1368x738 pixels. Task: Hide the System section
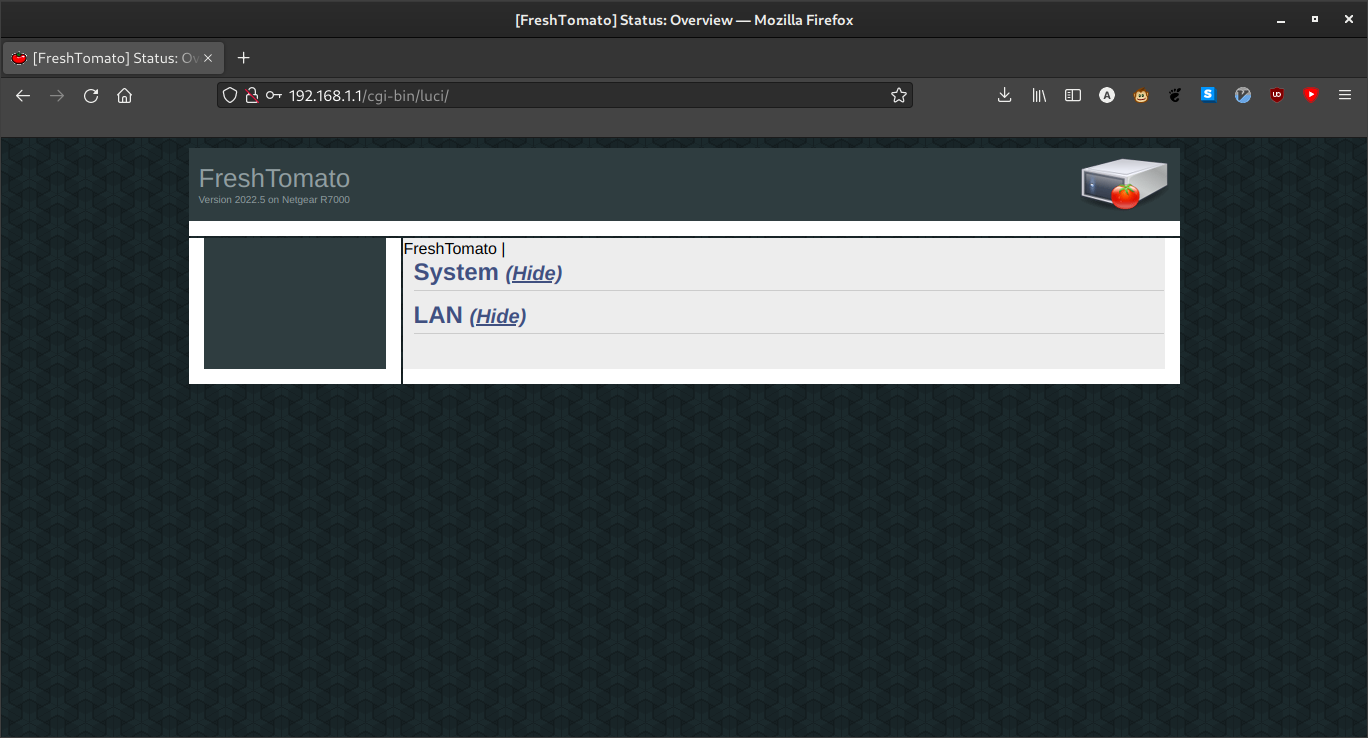pyautogui.click(x=534, y=273)
